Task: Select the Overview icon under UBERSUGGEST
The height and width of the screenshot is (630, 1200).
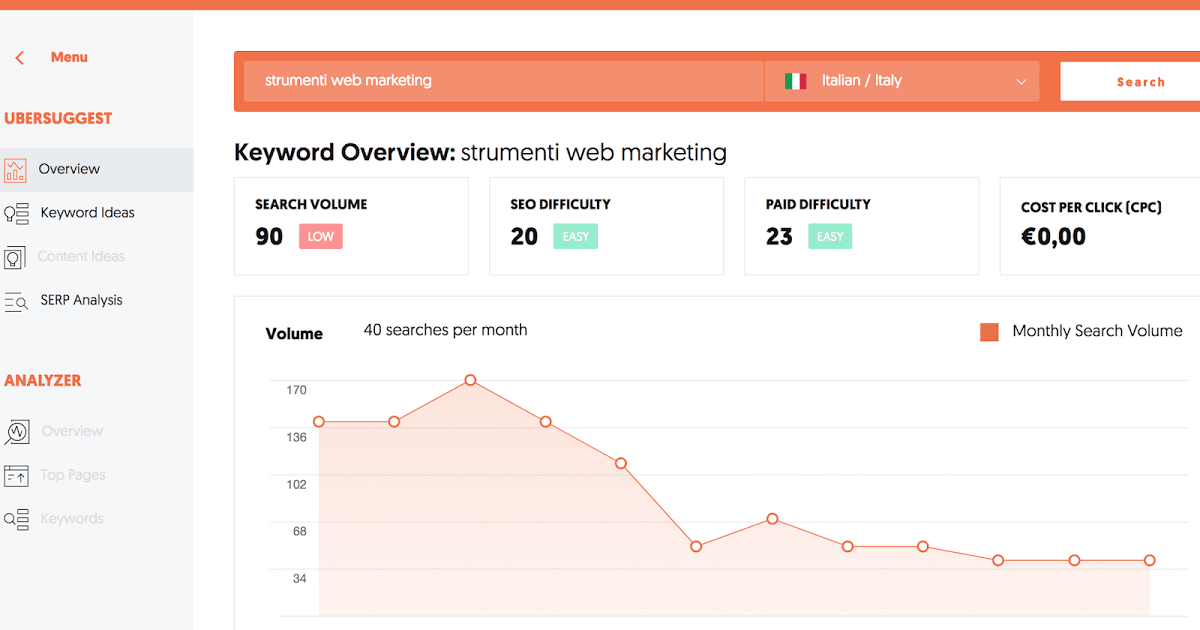Action: point(16,170)
